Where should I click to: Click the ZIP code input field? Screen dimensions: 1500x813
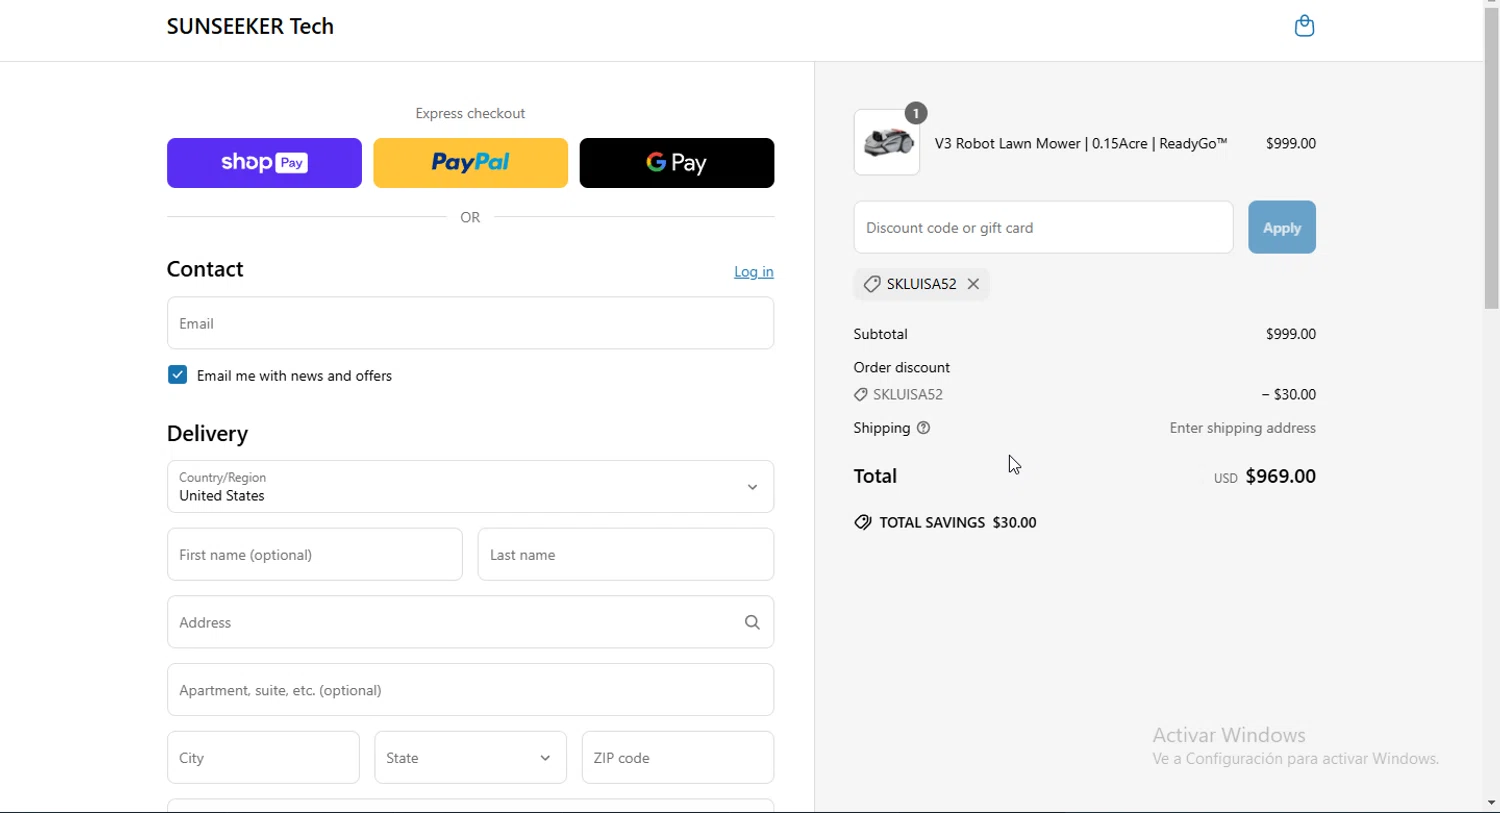coord(677,758)
